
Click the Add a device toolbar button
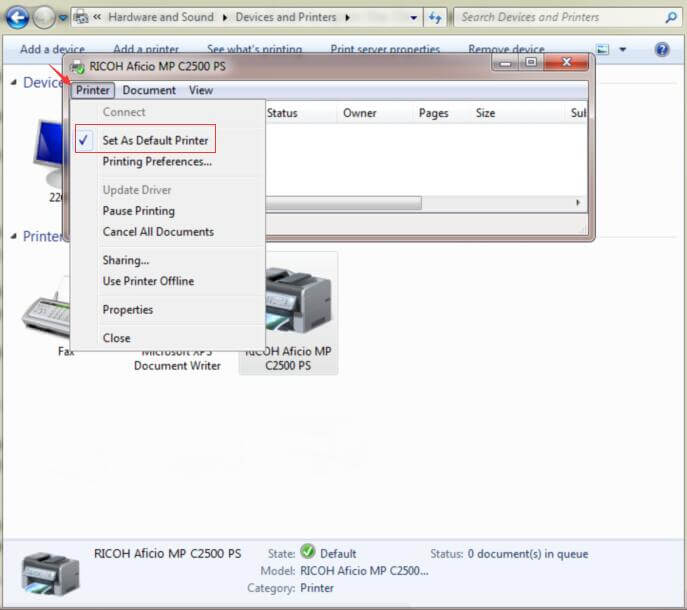point(52,49)
